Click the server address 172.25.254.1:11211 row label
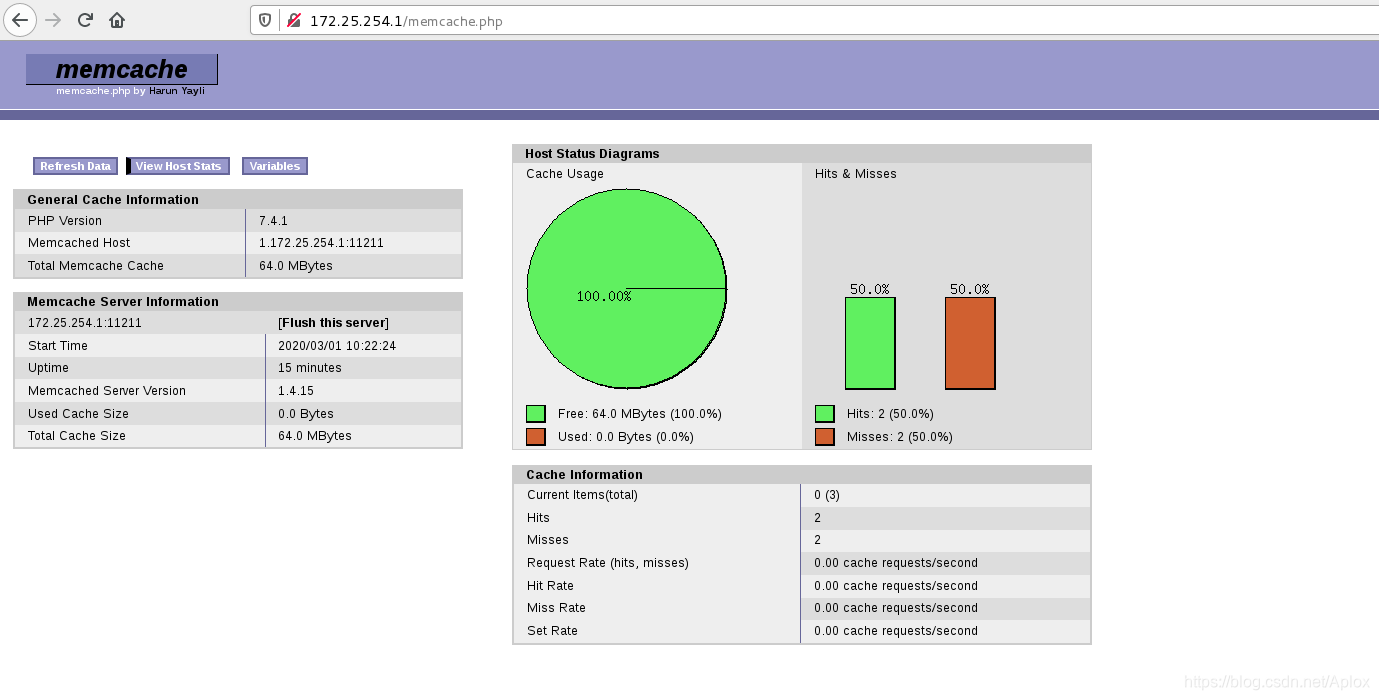Screen dimensions: 1379x700 (85, 323)
